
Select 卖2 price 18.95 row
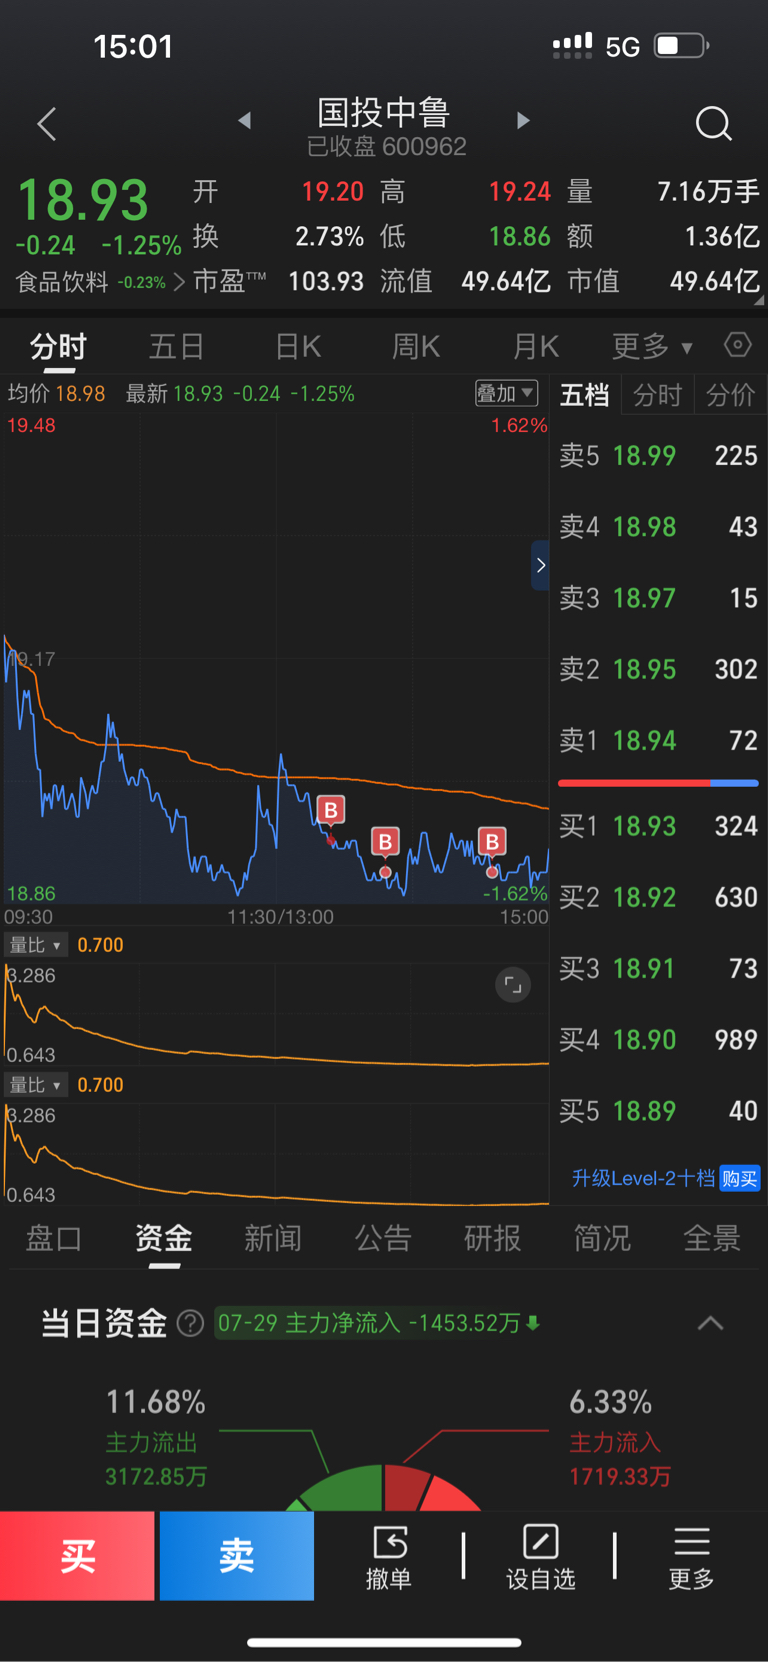(x=659, y=669)
